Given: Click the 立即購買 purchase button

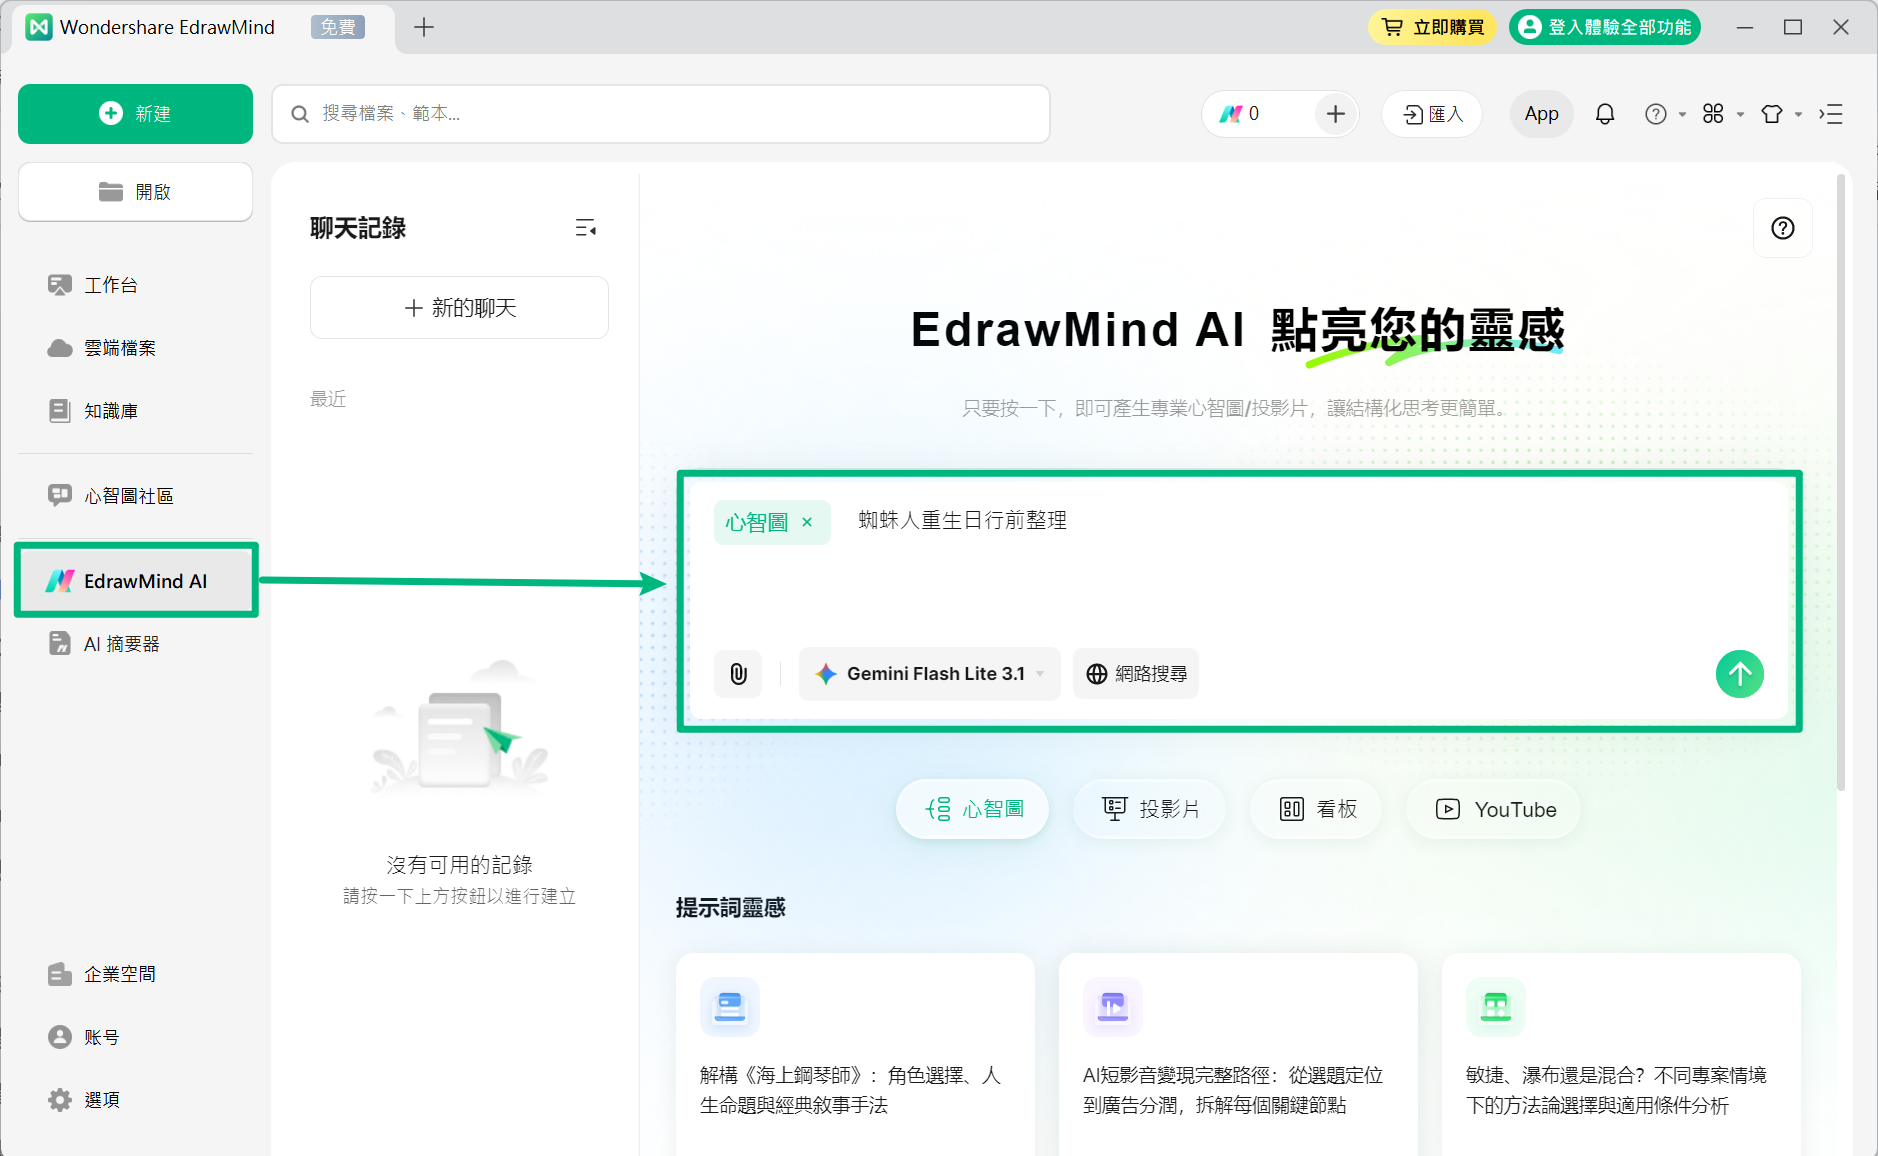Looking at the screenshot, I should pos(1432,27).
